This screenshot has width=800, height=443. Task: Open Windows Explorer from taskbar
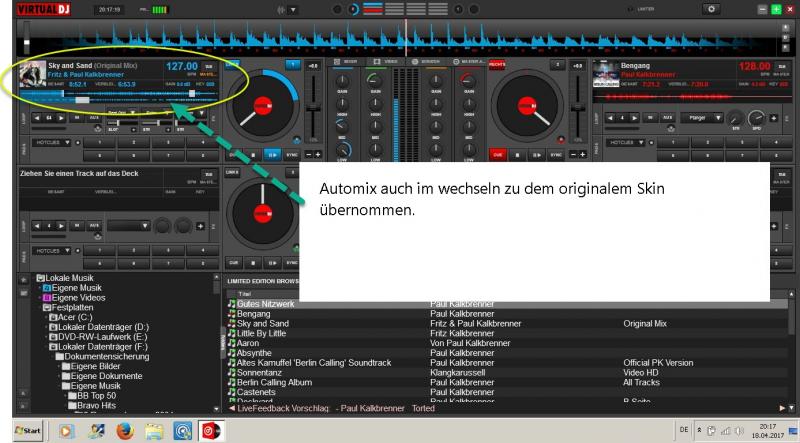click(154, 431)
